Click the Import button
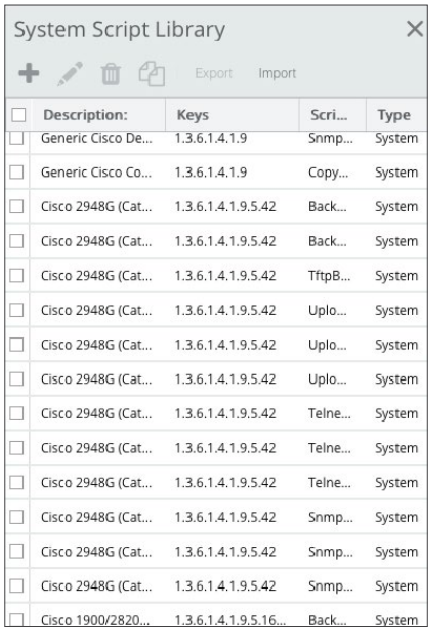 tap(277, 73)
